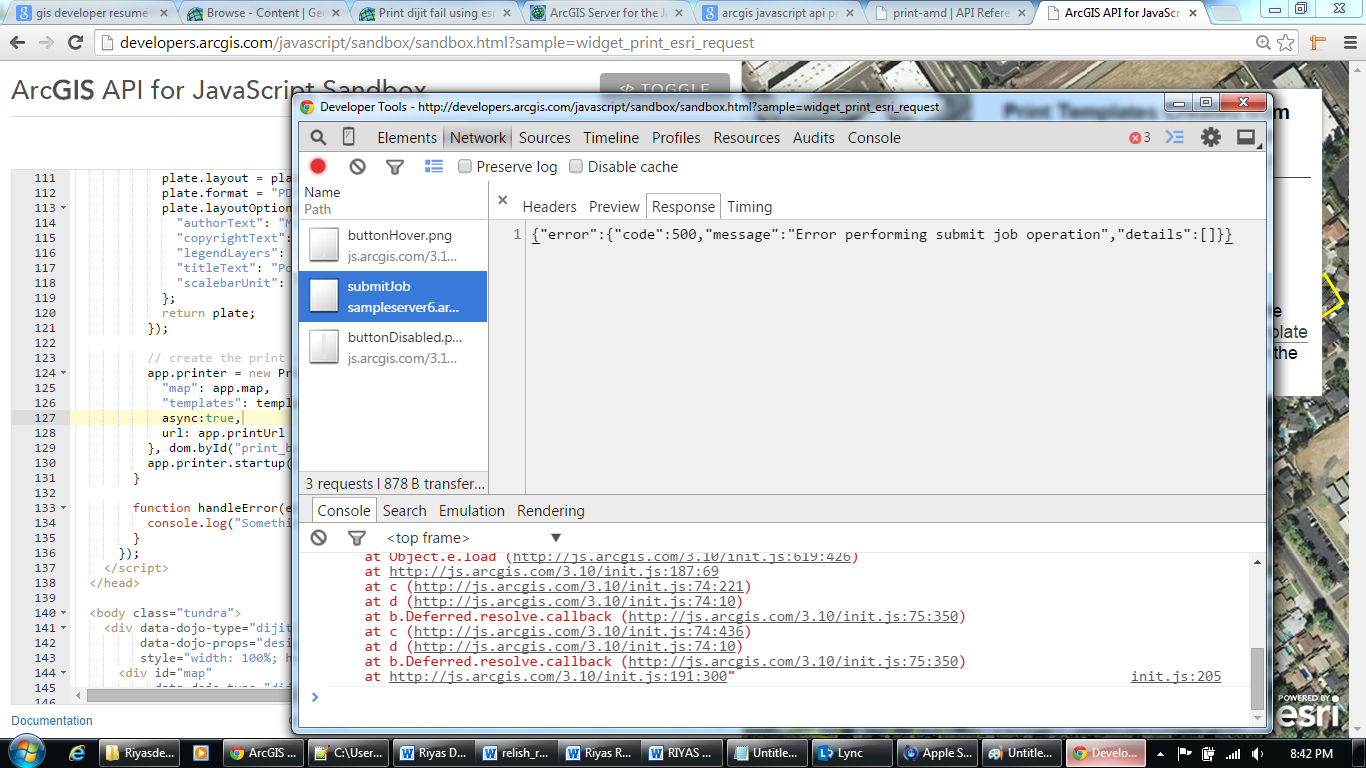Click the Chrome address bar URL

point(438,43)
